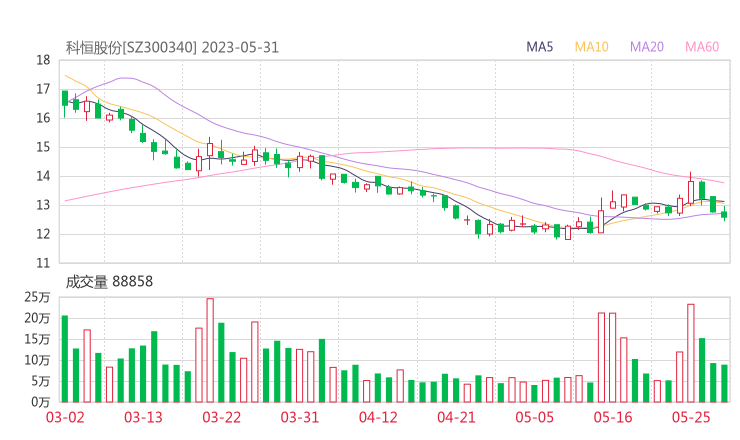This screenshot has width=740, height=440.
Task: Click the volume axis label 10万
Action: tap(37, 360)
